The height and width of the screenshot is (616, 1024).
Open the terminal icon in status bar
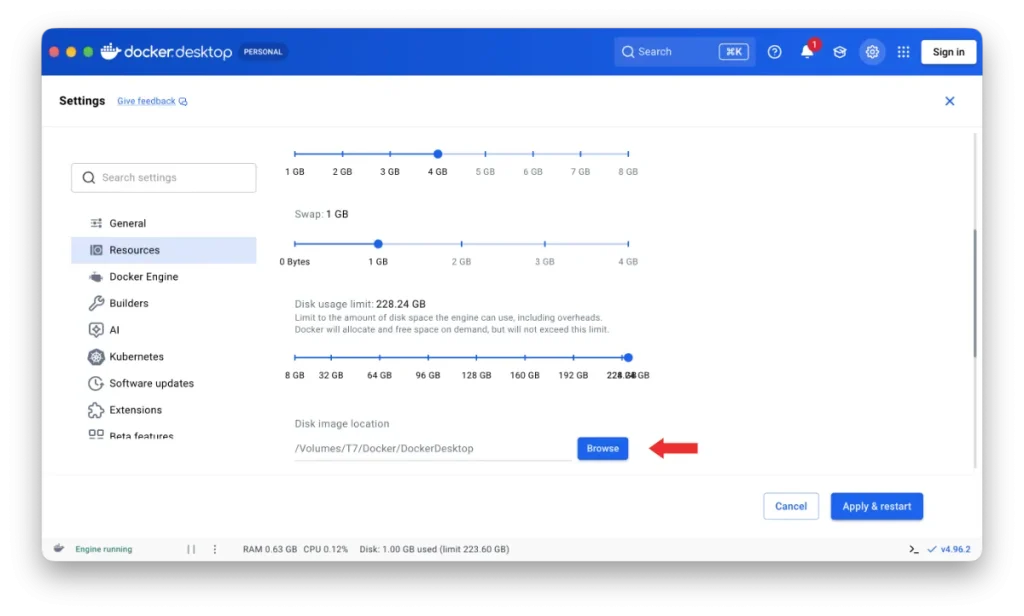914,549
